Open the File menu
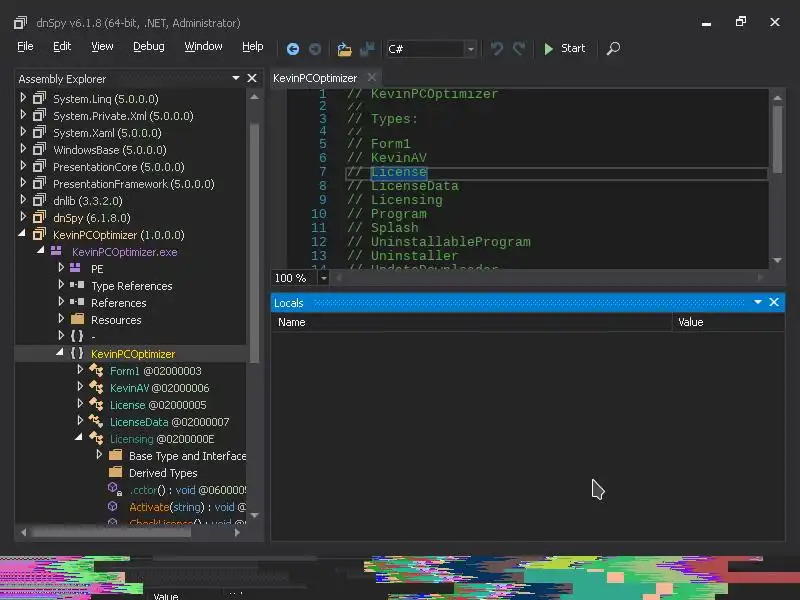This screenshot has height=600, width=800. coord(25,46)
